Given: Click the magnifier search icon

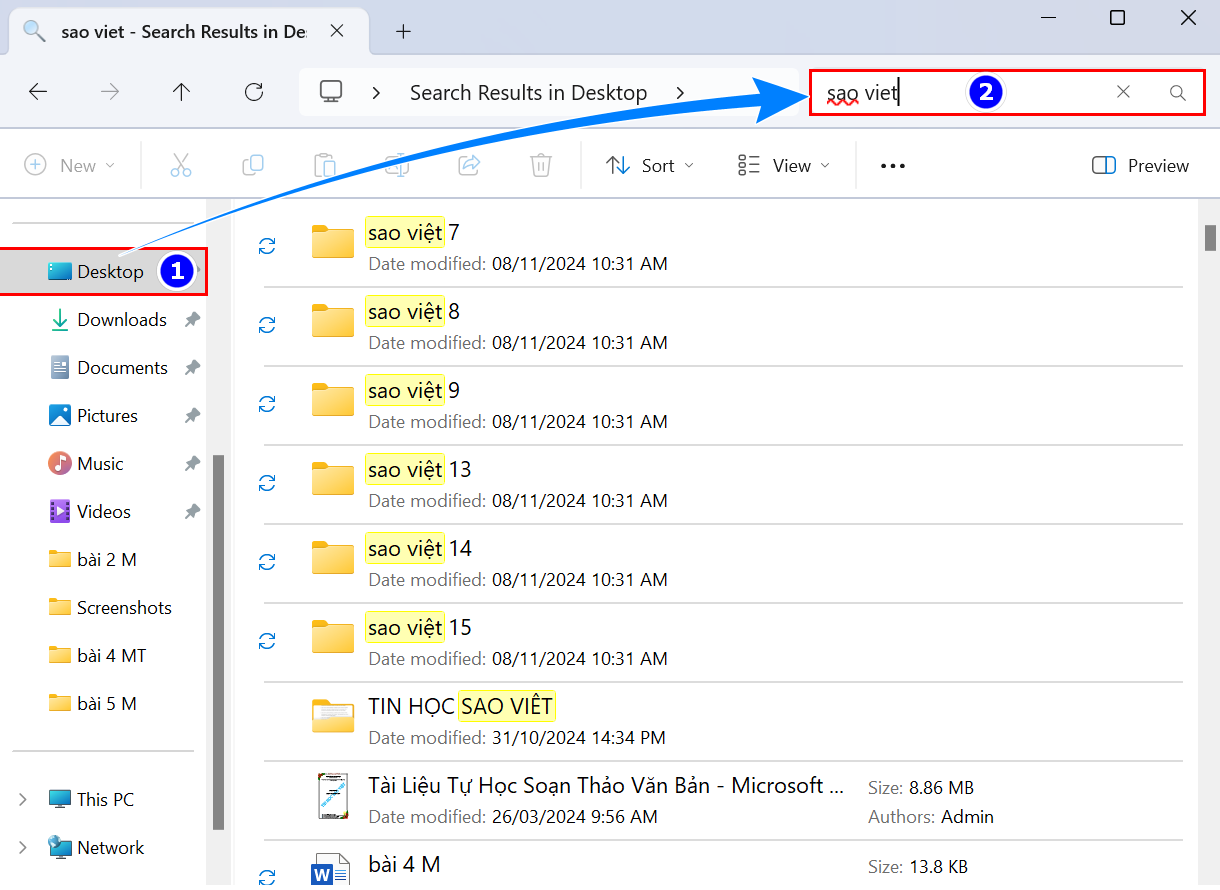Looking at the screenshot, I should [x=1178, y=93].
